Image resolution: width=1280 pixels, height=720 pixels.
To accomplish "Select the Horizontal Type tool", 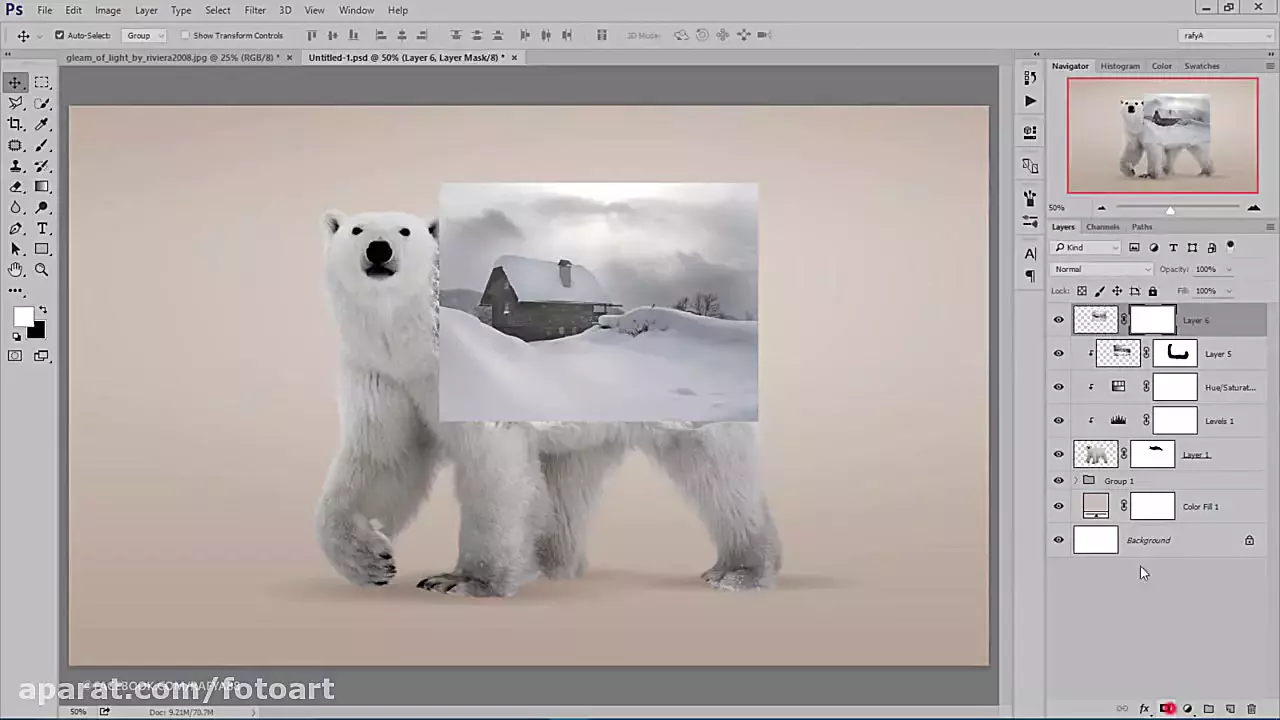I will [42, 229].
